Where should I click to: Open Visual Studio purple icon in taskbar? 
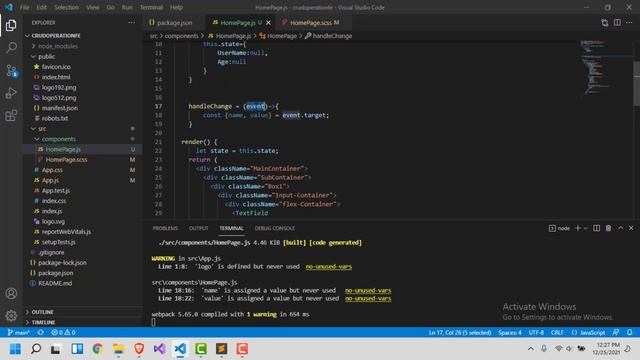click(160, 349)
